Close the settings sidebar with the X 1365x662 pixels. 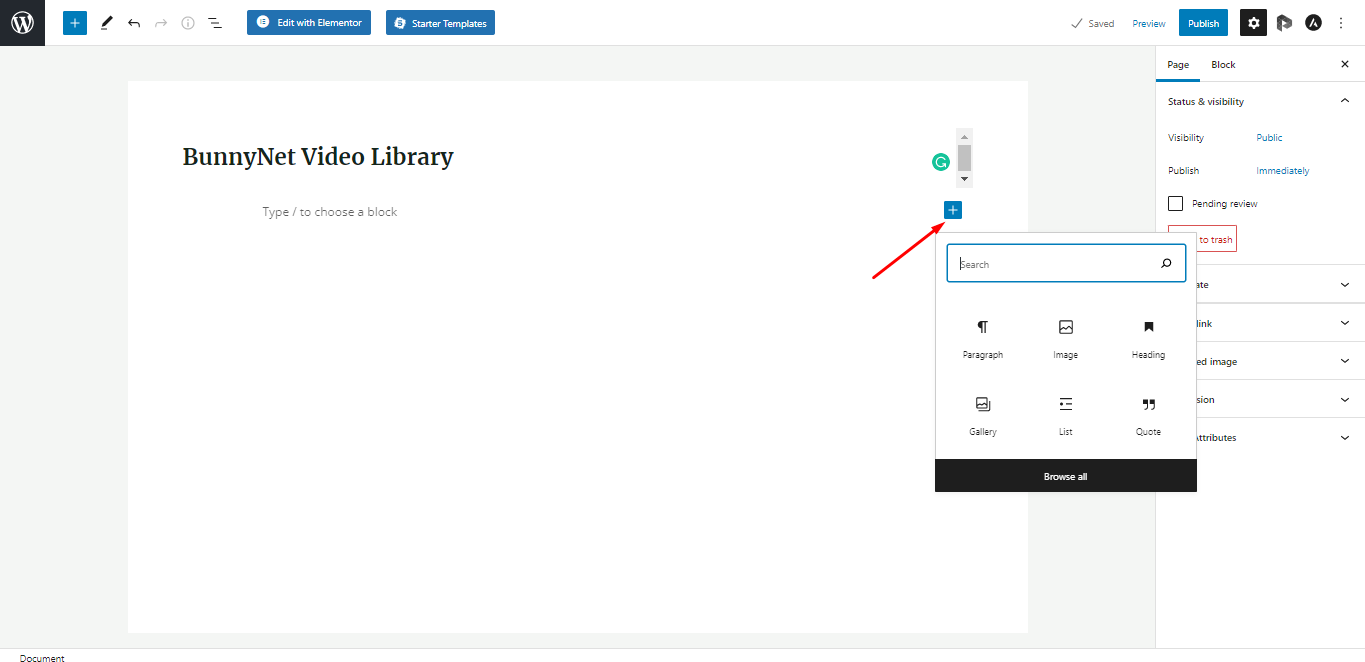click(x=1344, y=64)
